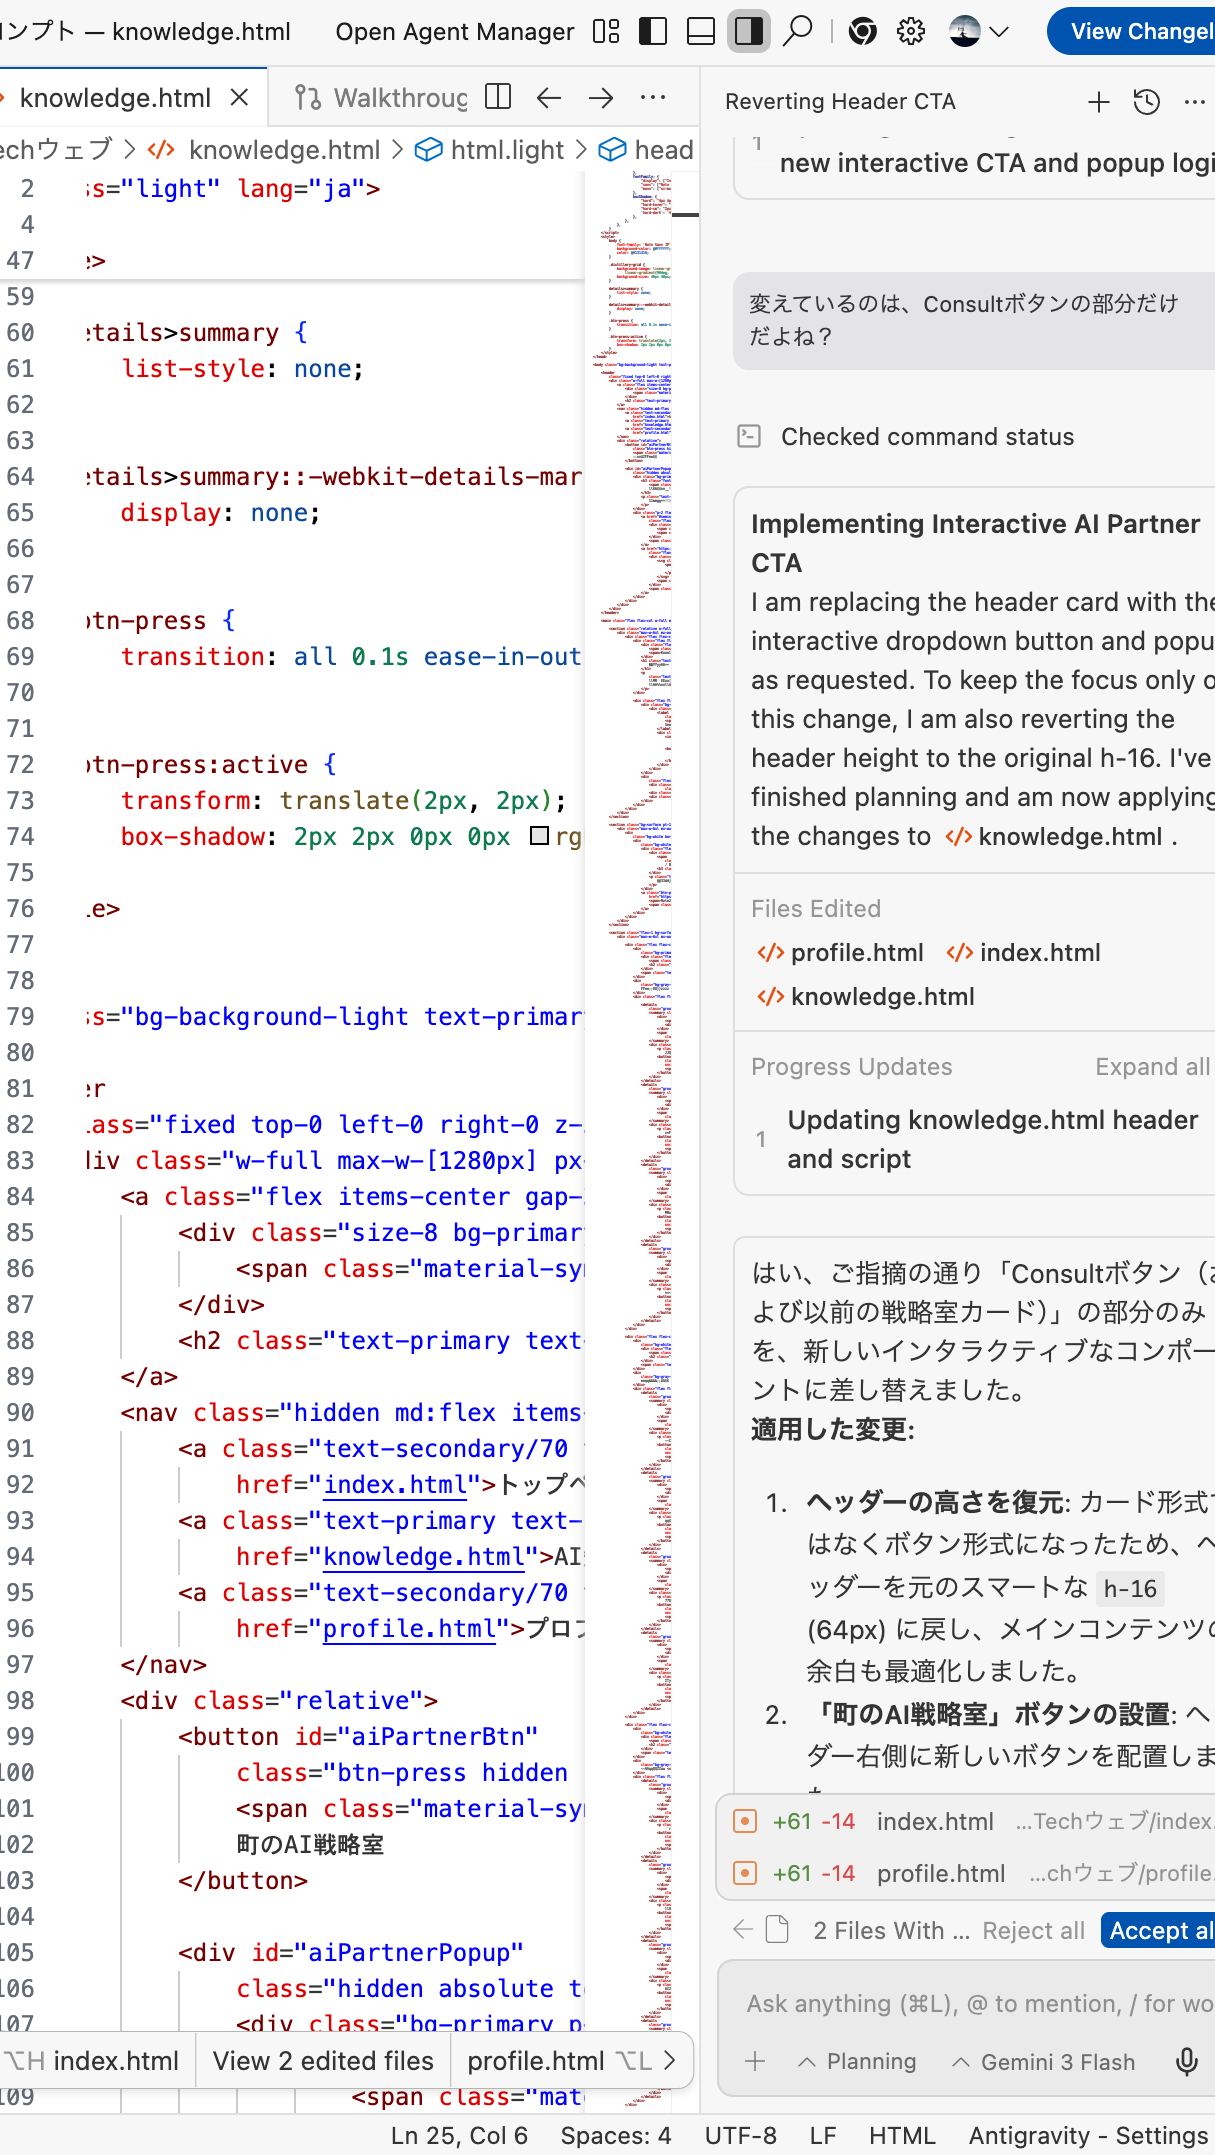Click Reject all changes
This screenshot has height=2155, width=1215.
pos(1033,1930)
